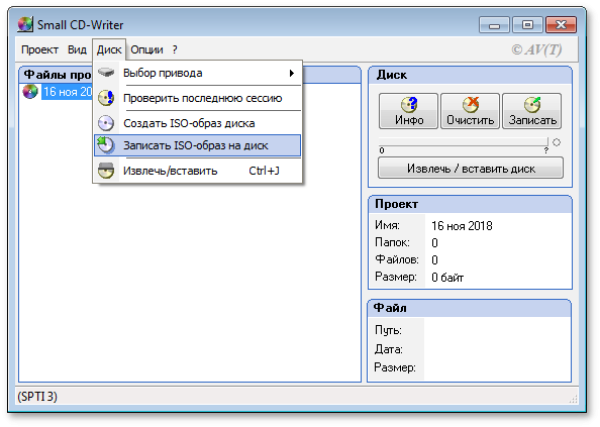Click the Файлов: label in Проект panel
This screenshot has width=600, height=427.
click(397, 260)
